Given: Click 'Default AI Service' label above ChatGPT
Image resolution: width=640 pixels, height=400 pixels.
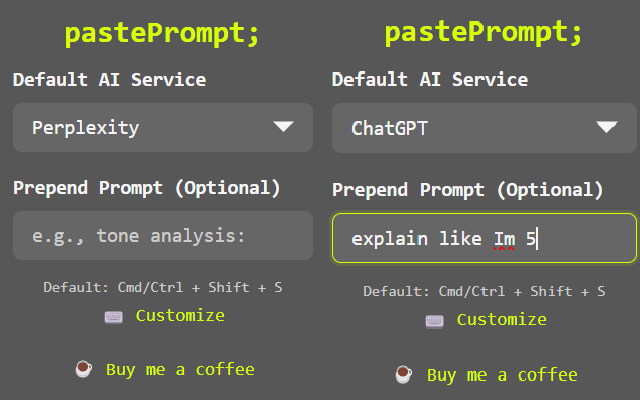Looking at the screenshot, I should click(x=430, y=80).
